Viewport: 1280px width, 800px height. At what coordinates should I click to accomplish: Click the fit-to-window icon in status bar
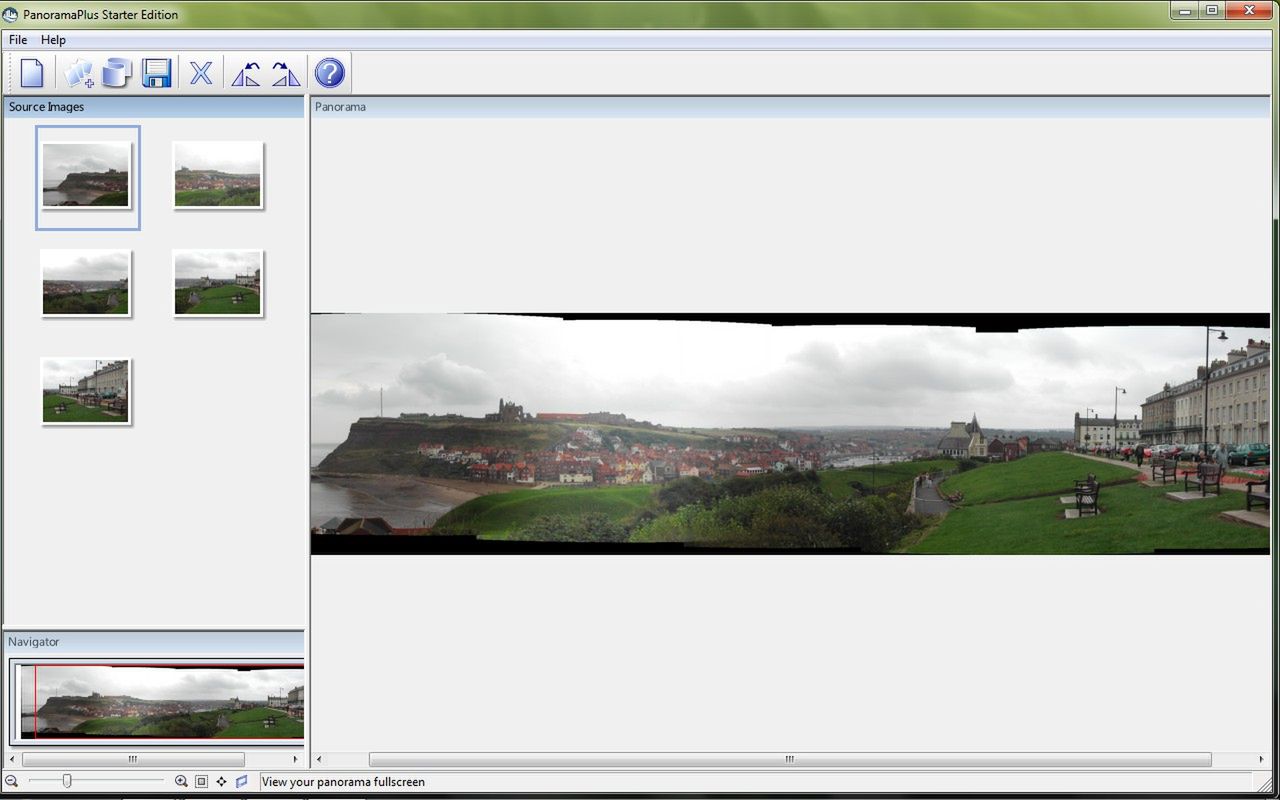click(x=201, y=781)
